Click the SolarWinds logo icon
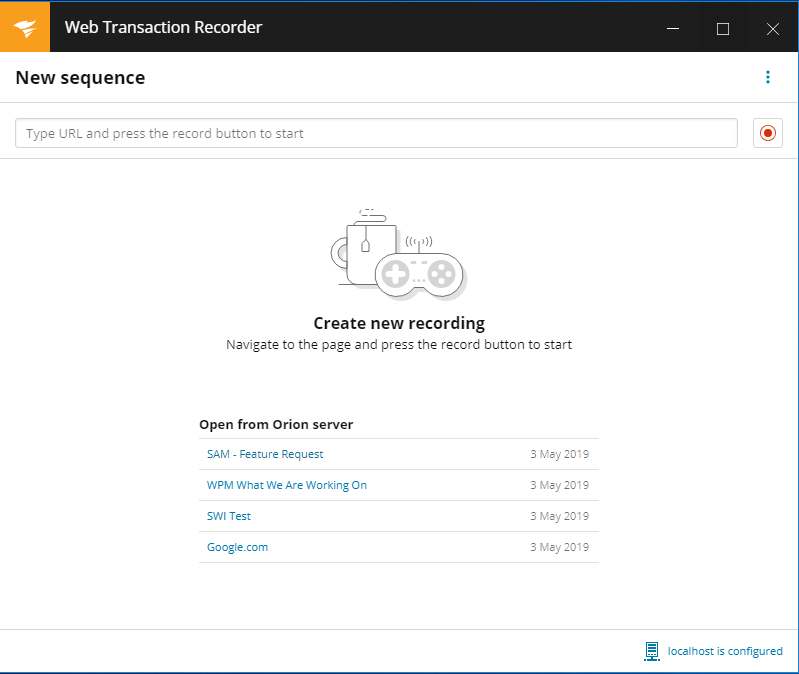This screenshot has width=799, height=674. (25, 27)
